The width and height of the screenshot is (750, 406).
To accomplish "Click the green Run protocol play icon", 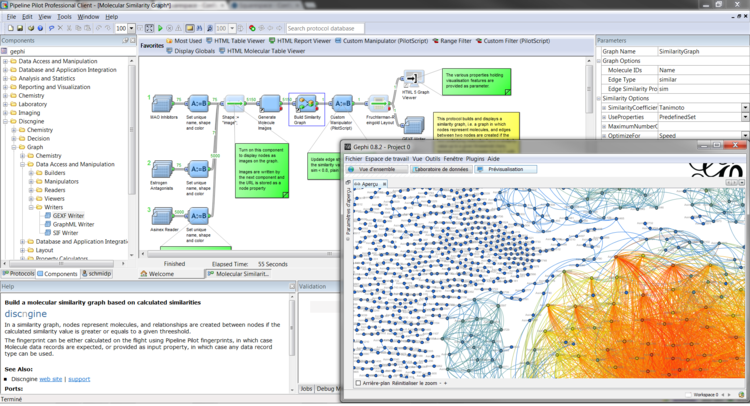I will tap(160, 28).
